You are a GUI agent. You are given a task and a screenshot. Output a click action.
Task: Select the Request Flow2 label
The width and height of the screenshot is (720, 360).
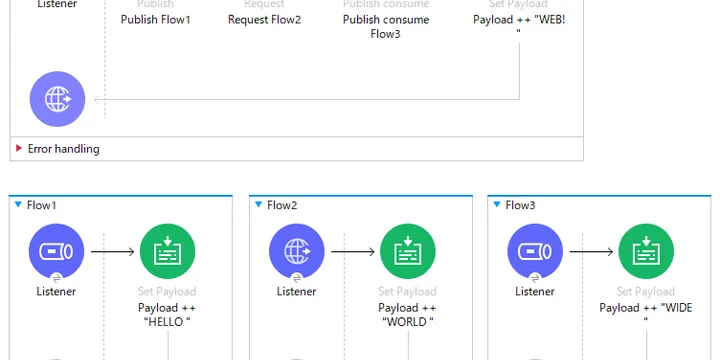click(264, 20)
